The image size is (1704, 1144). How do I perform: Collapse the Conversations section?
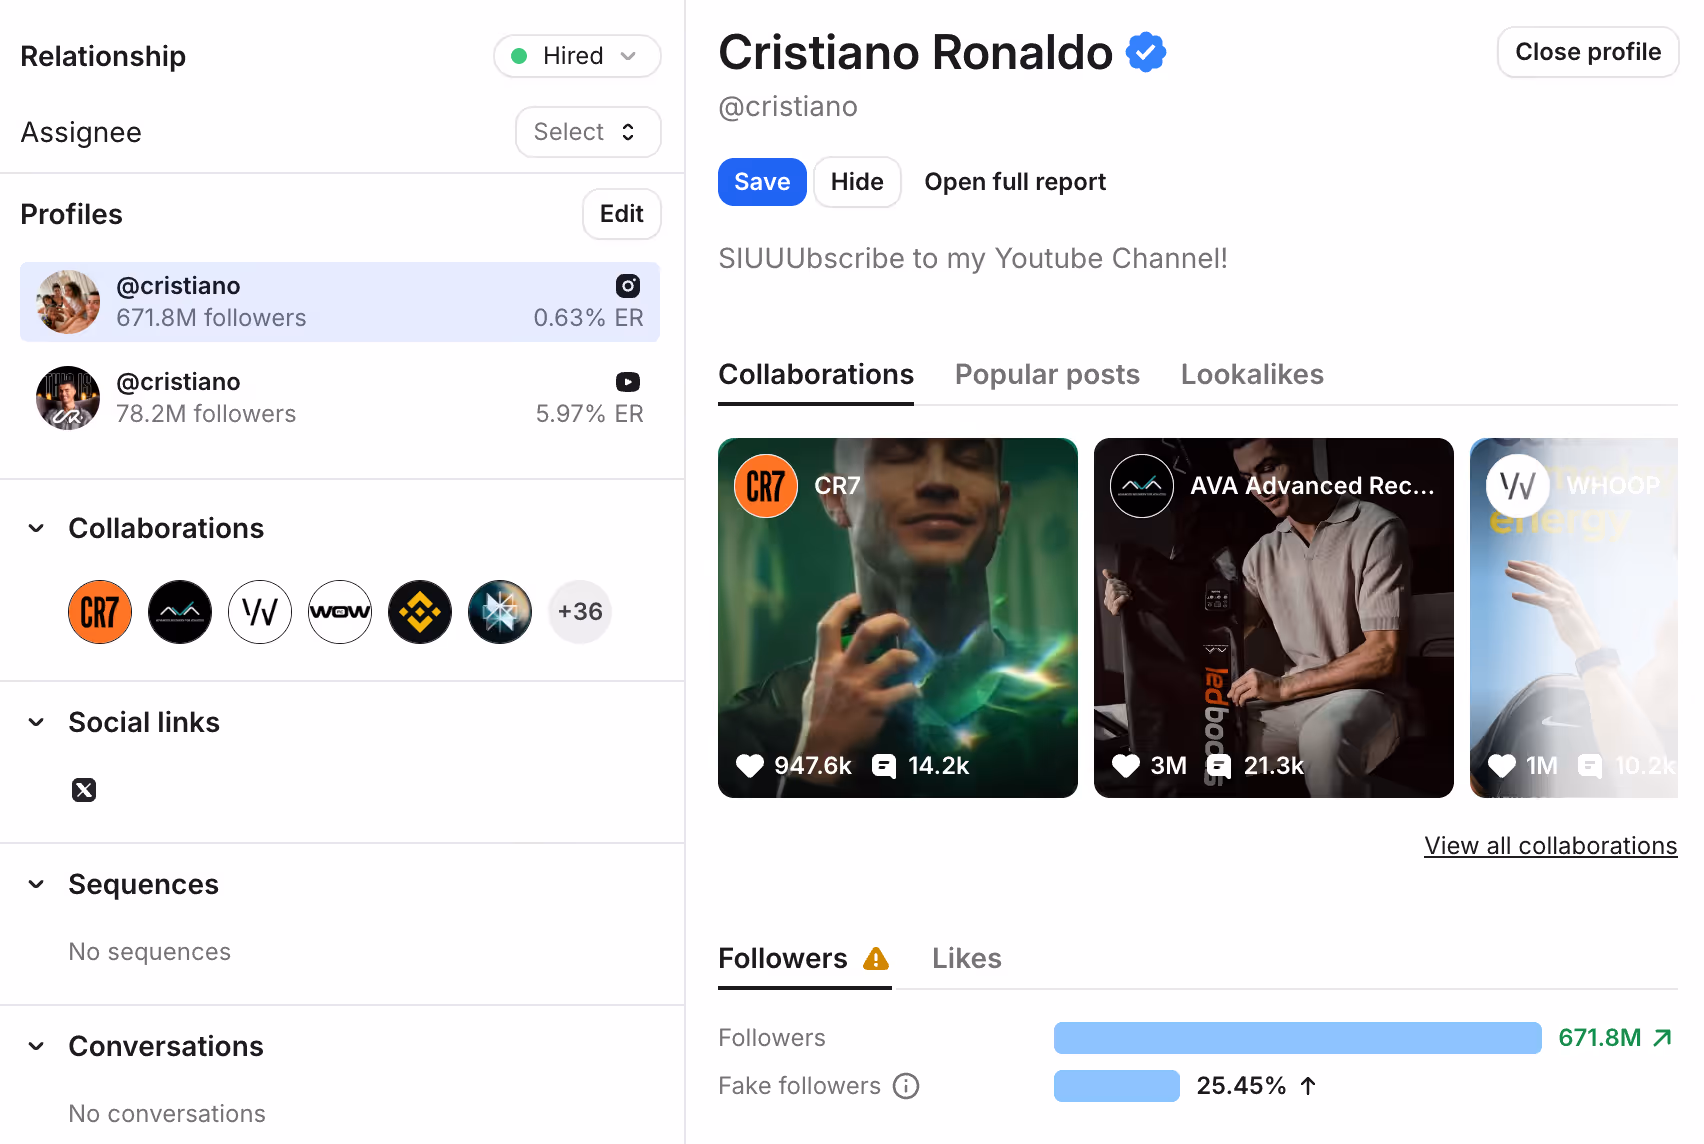35,1046
